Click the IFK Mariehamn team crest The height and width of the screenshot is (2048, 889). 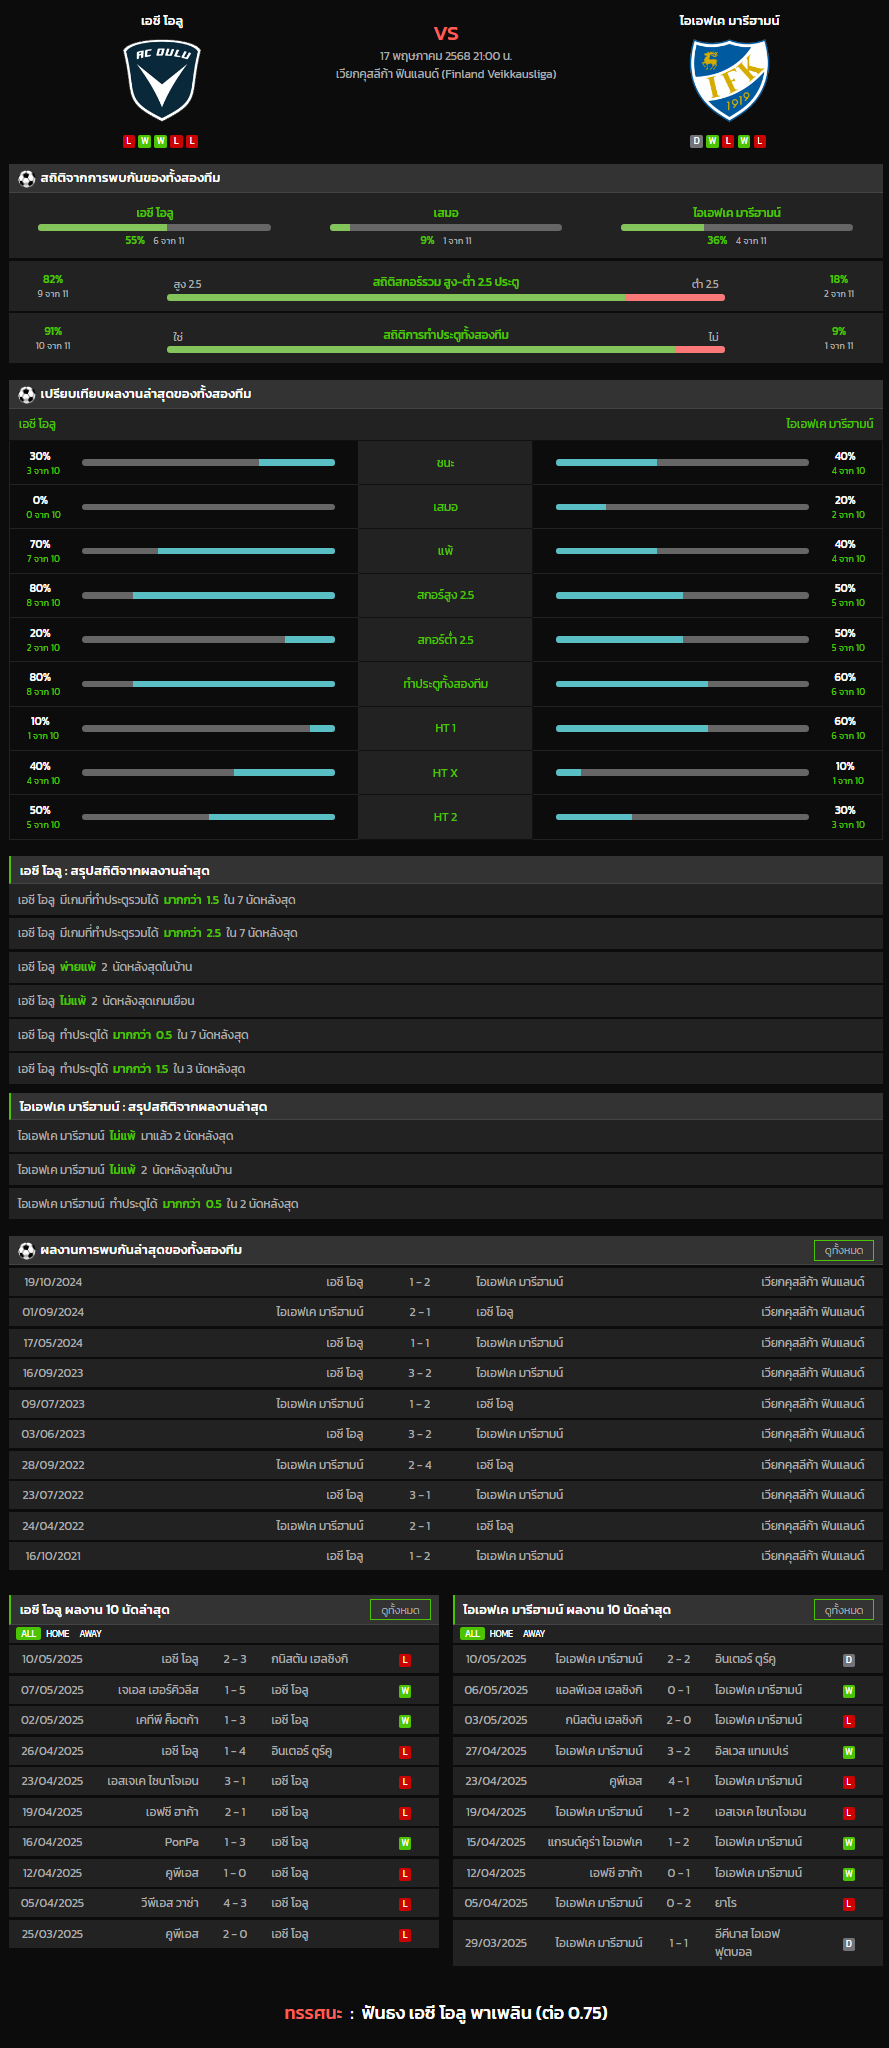(x=729, y=80)
